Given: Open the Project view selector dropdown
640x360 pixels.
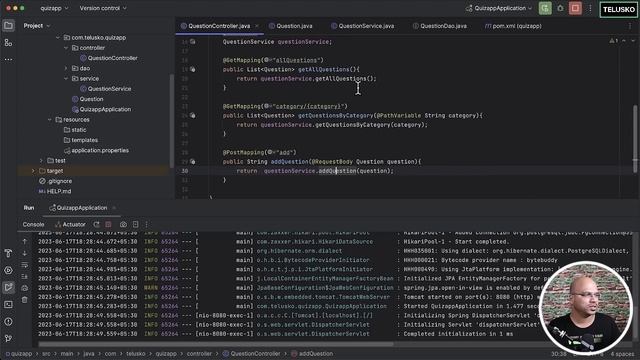Looking at the screenshot, I should (37, 26).
